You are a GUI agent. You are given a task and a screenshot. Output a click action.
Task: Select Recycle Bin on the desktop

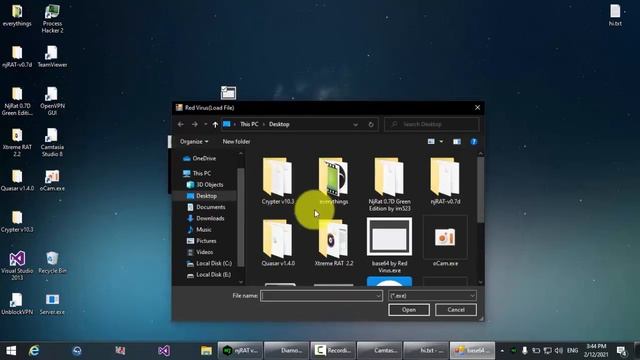pos(52,262)
